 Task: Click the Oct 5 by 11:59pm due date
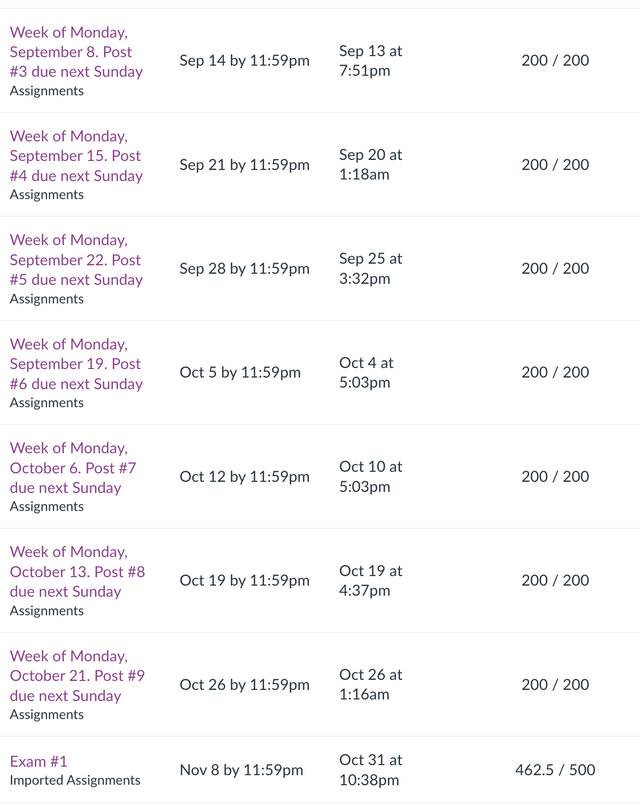click(x=240, y=373)
